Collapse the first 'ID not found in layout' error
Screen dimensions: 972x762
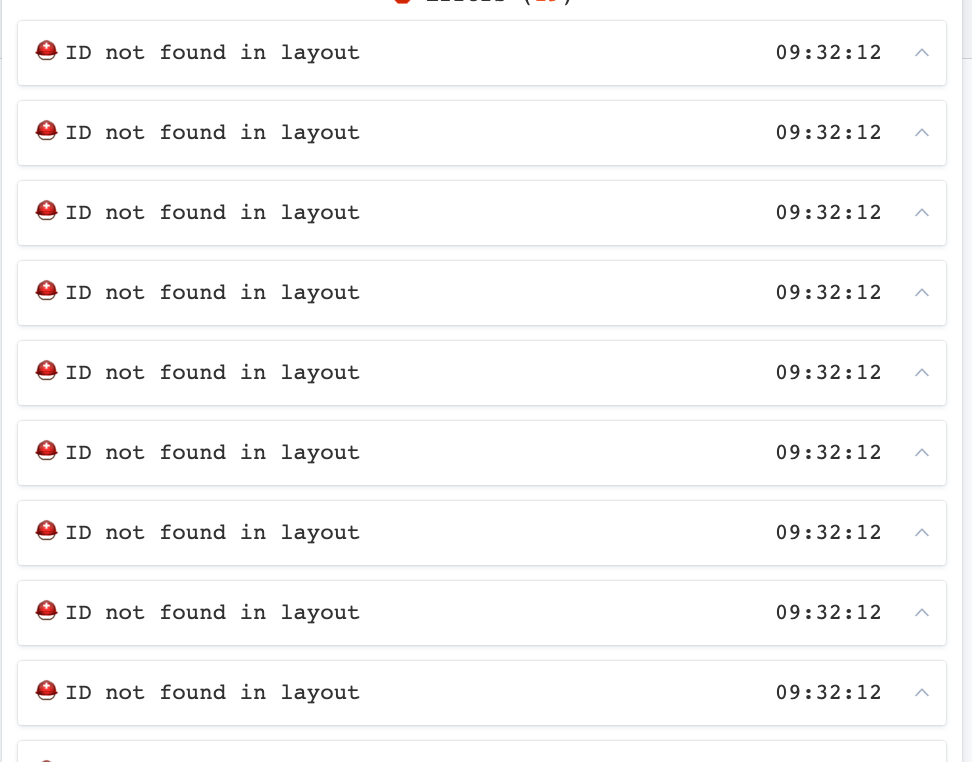921,52
